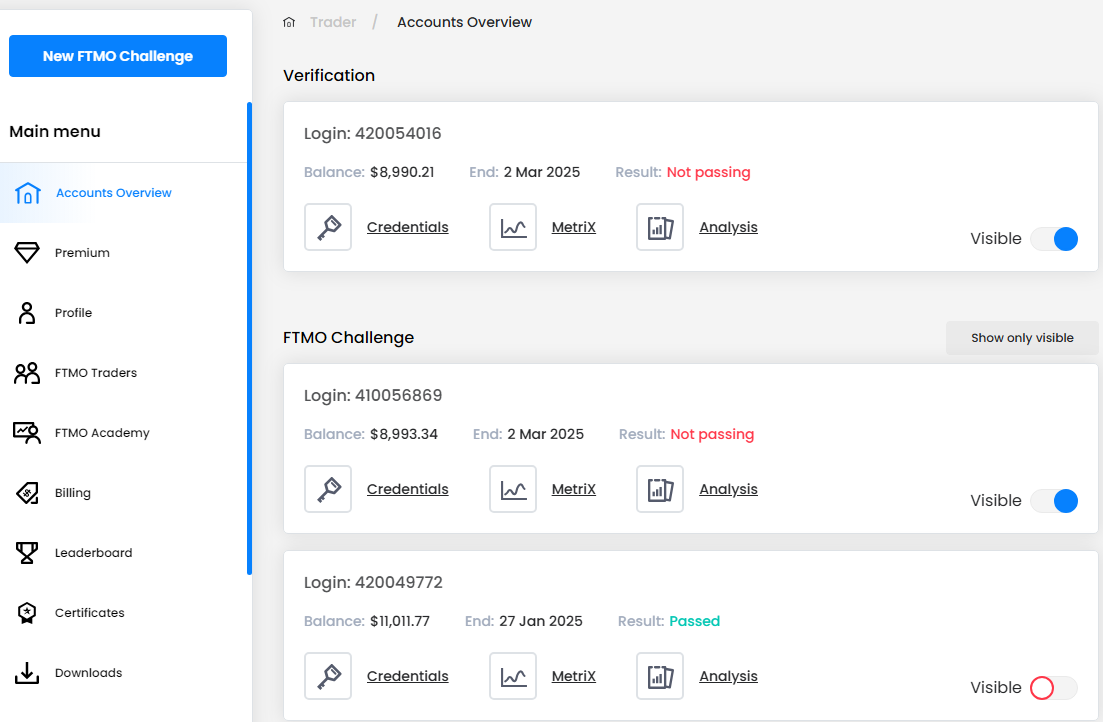
Task: Click the FTMO Challenge section heading
Action: coord(348,338)
